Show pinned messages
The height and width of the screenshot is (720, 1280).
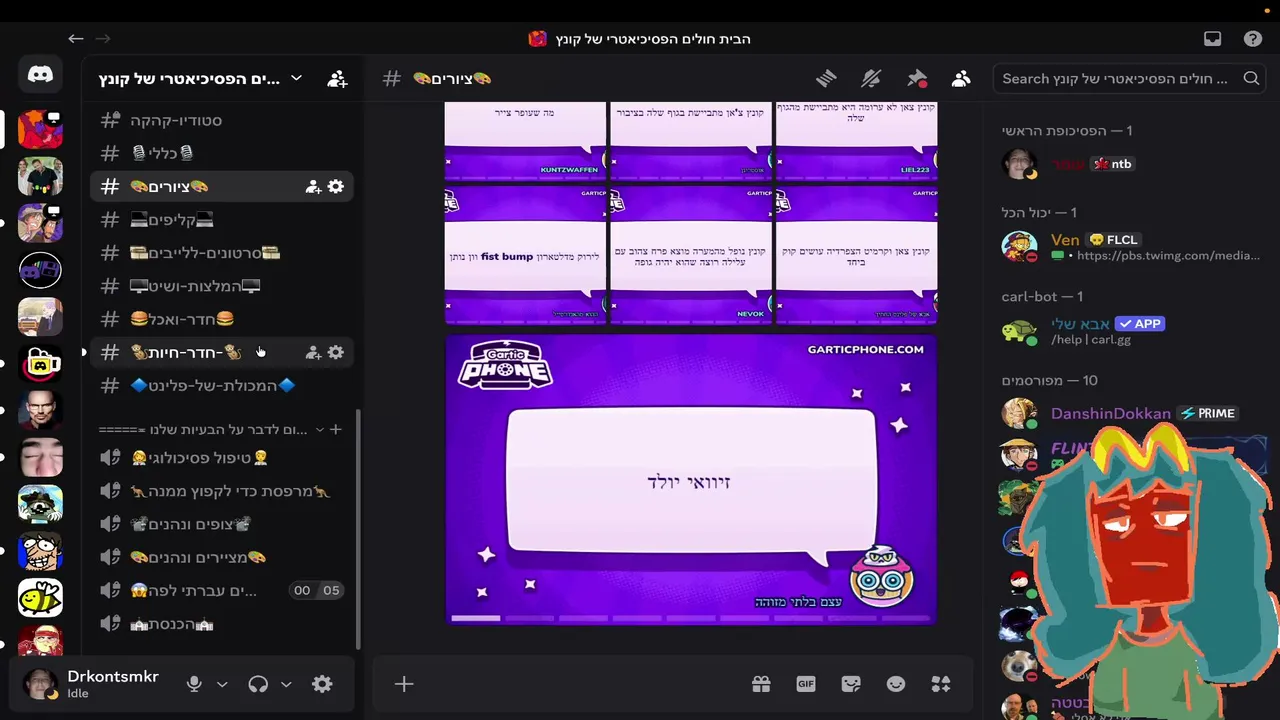pyautogui.click(x=917, y=78)
